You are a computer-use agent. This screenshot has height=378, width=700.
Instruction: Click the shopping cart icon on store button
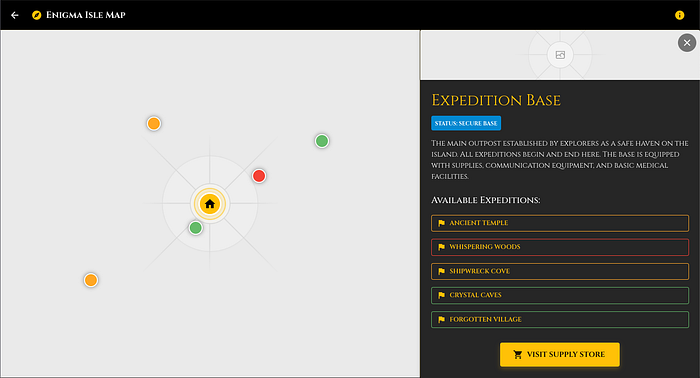click(x=518, y=355)
